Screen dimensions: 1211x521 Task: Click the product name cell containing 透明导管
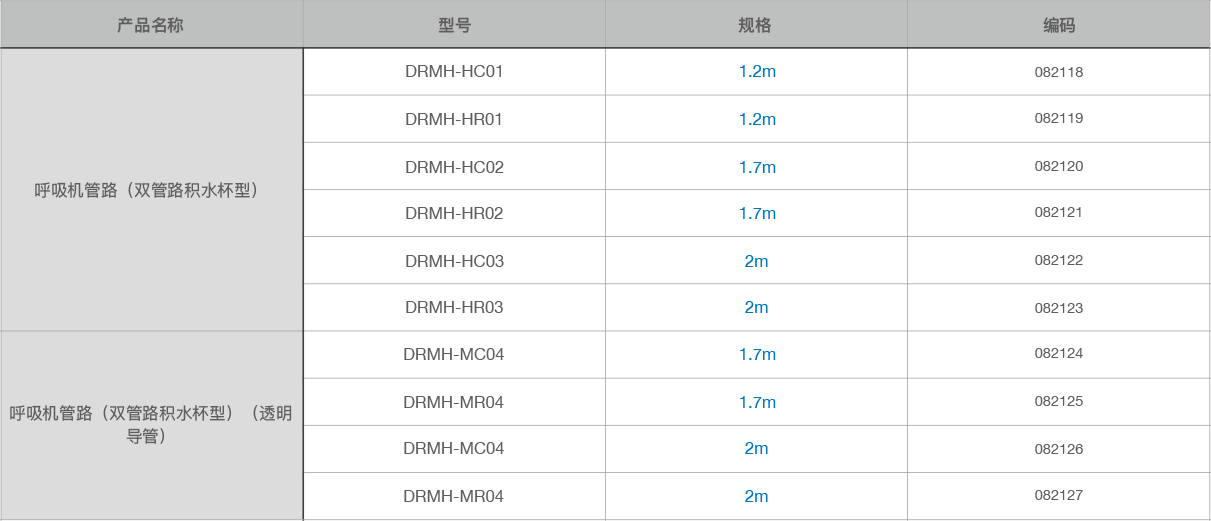tap(151, 424)
